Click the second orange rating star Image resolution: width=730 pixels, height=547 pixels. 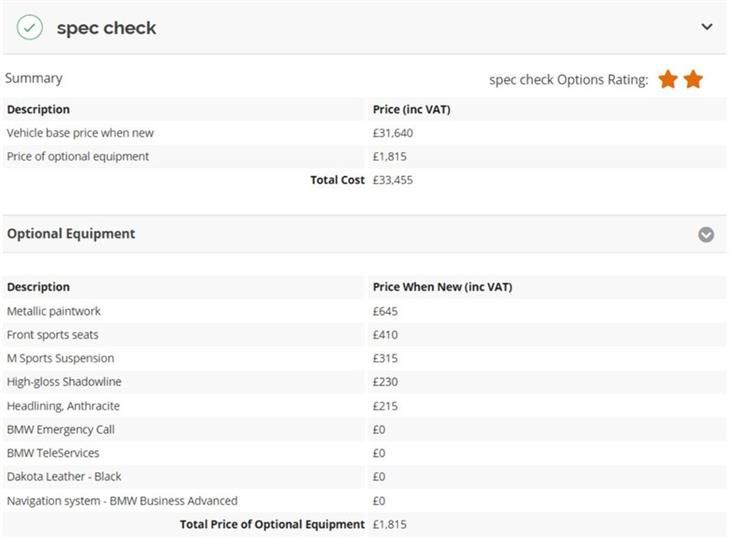coord(693,79)
